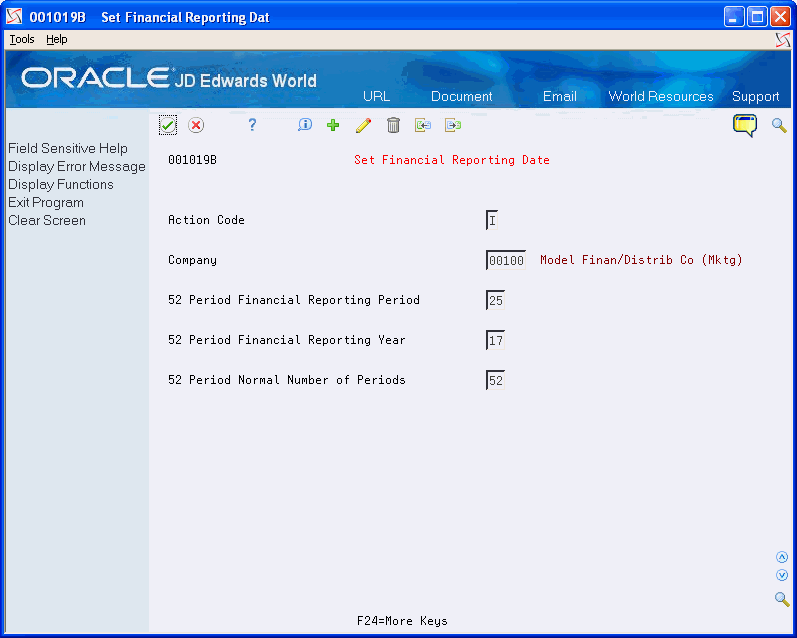The image size is (797, 638).
Task: Click the green checkmark OK icon
Action: coord(168,125)
